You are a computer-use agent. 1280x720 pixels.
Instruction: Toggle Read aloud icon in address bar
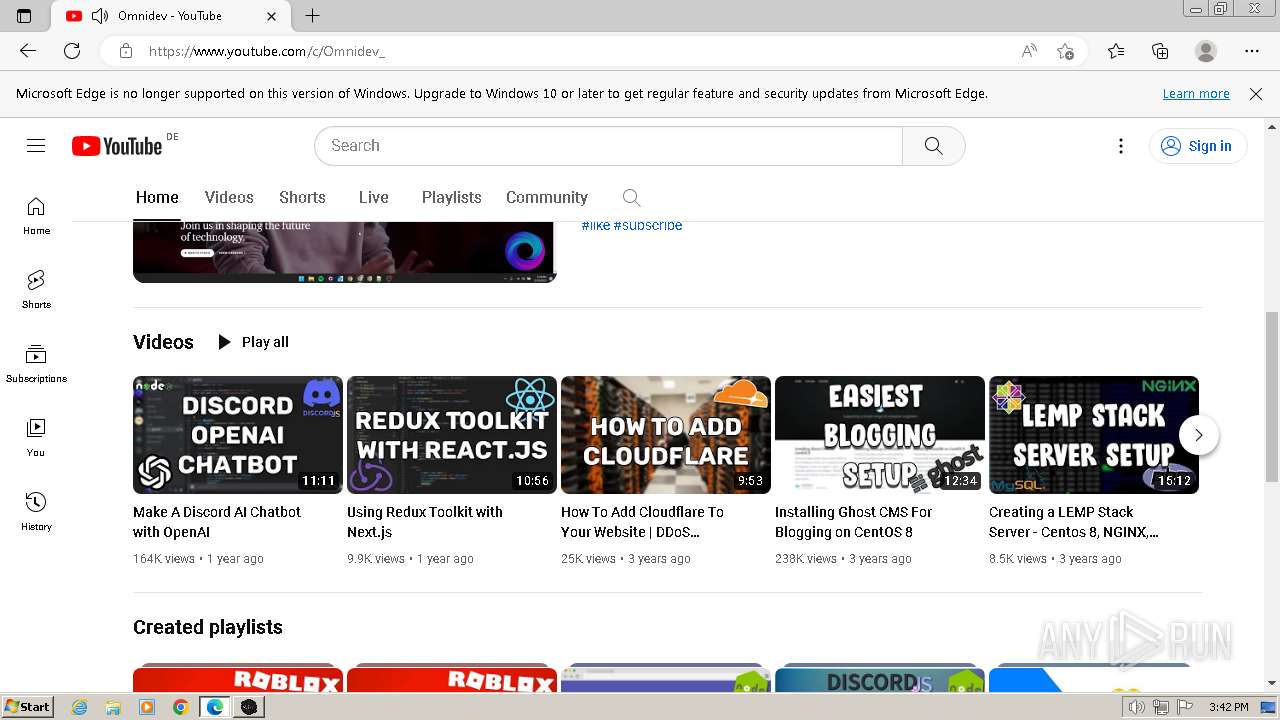[1029, 51]
